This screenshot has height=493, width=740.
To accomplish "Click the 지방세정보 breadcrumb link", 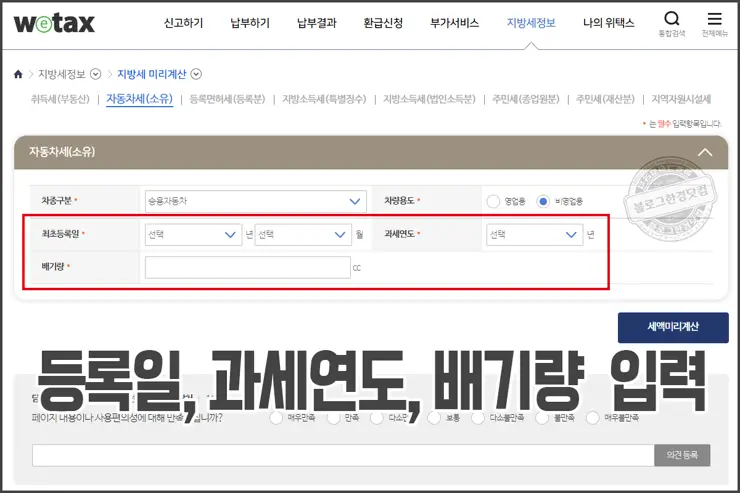I will click(x=62, y=74).
